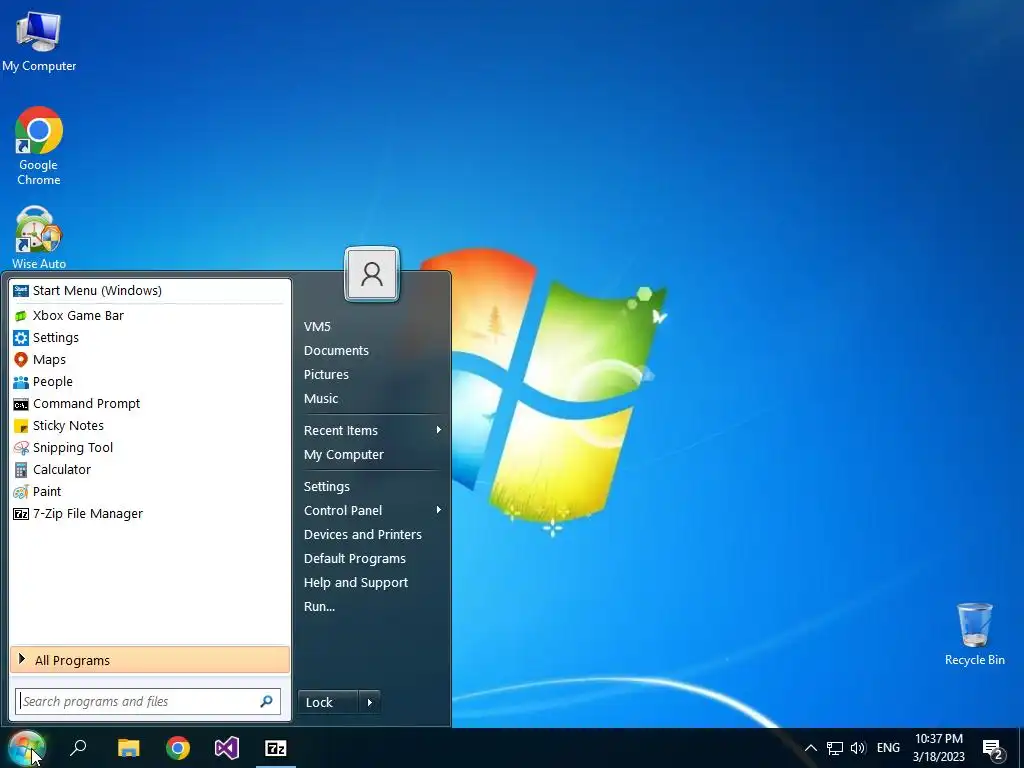
Task: Launch Chrome from the taskbar
Action: (178, 748)
